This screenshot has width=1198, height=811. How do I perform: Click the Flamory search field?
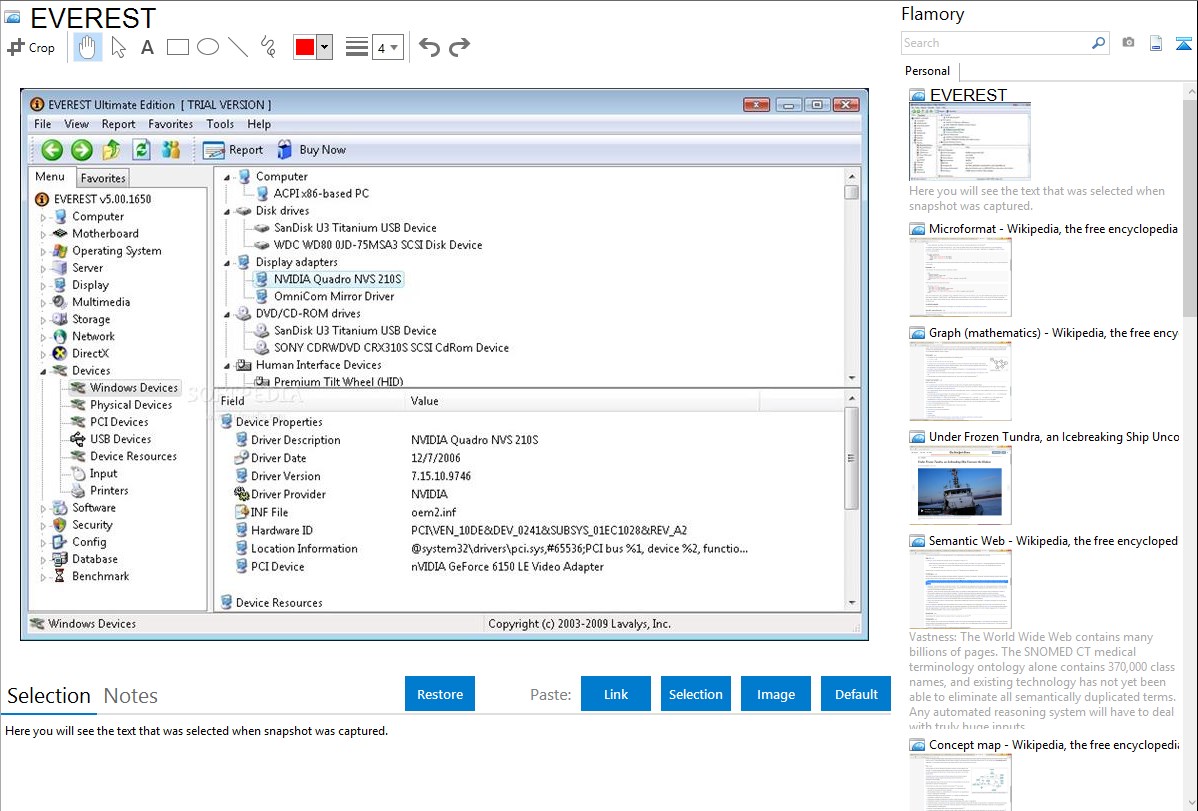click(995, 43)
